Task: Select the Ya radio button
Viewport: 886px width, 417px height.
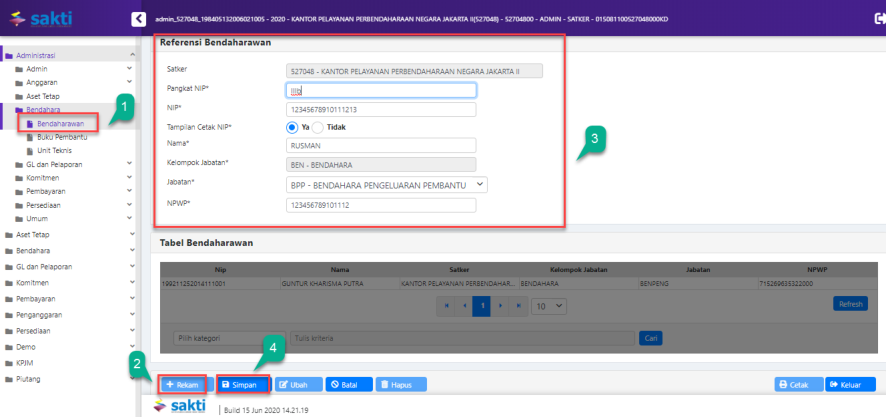Action: click(280, 127)
